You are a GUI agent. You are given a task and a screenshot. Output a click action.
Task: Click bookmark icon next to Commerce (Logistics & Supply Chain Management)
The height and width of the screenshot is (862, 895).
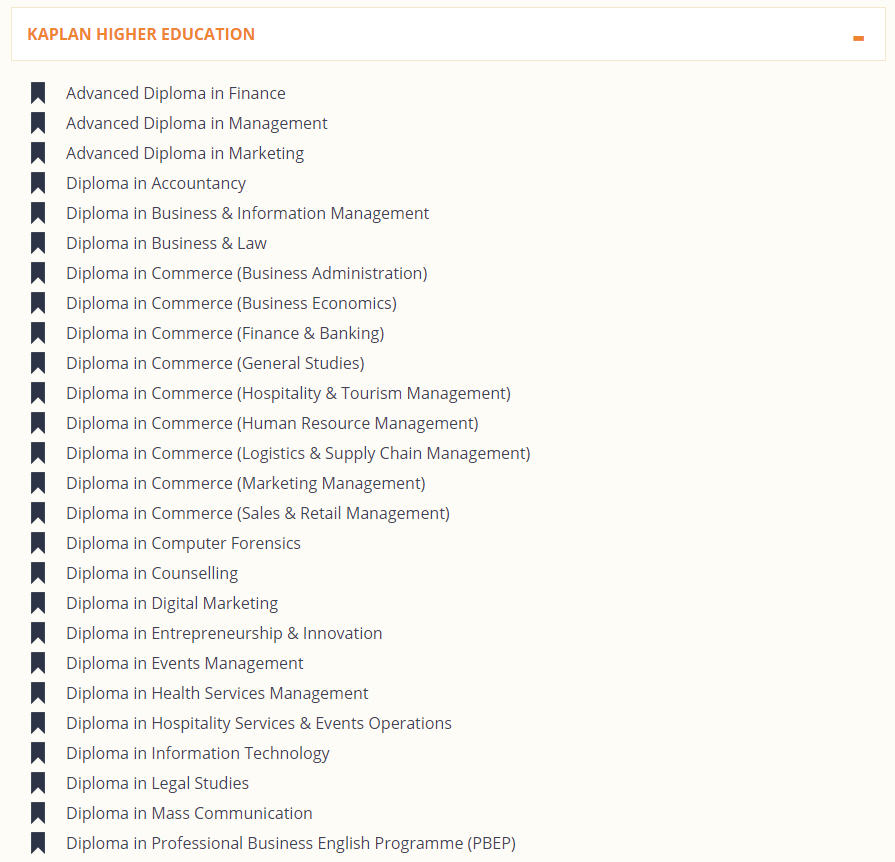click(x=38, y=453)
